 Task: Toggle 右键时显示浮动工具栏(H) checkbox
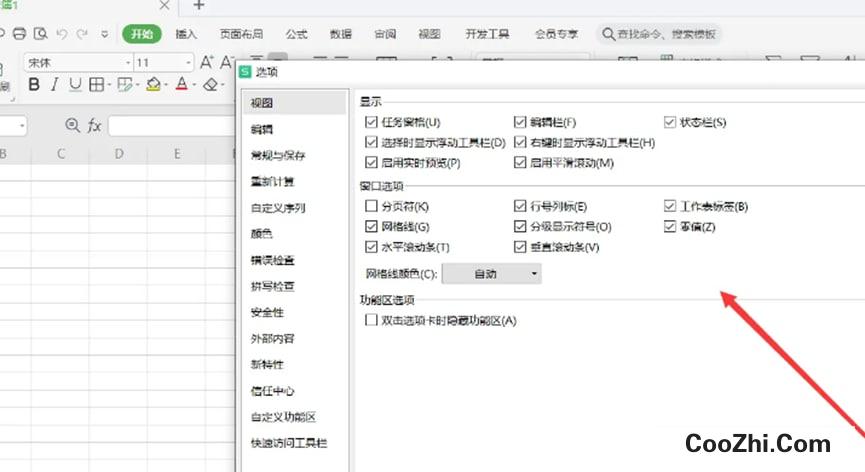tap(520, 142)
